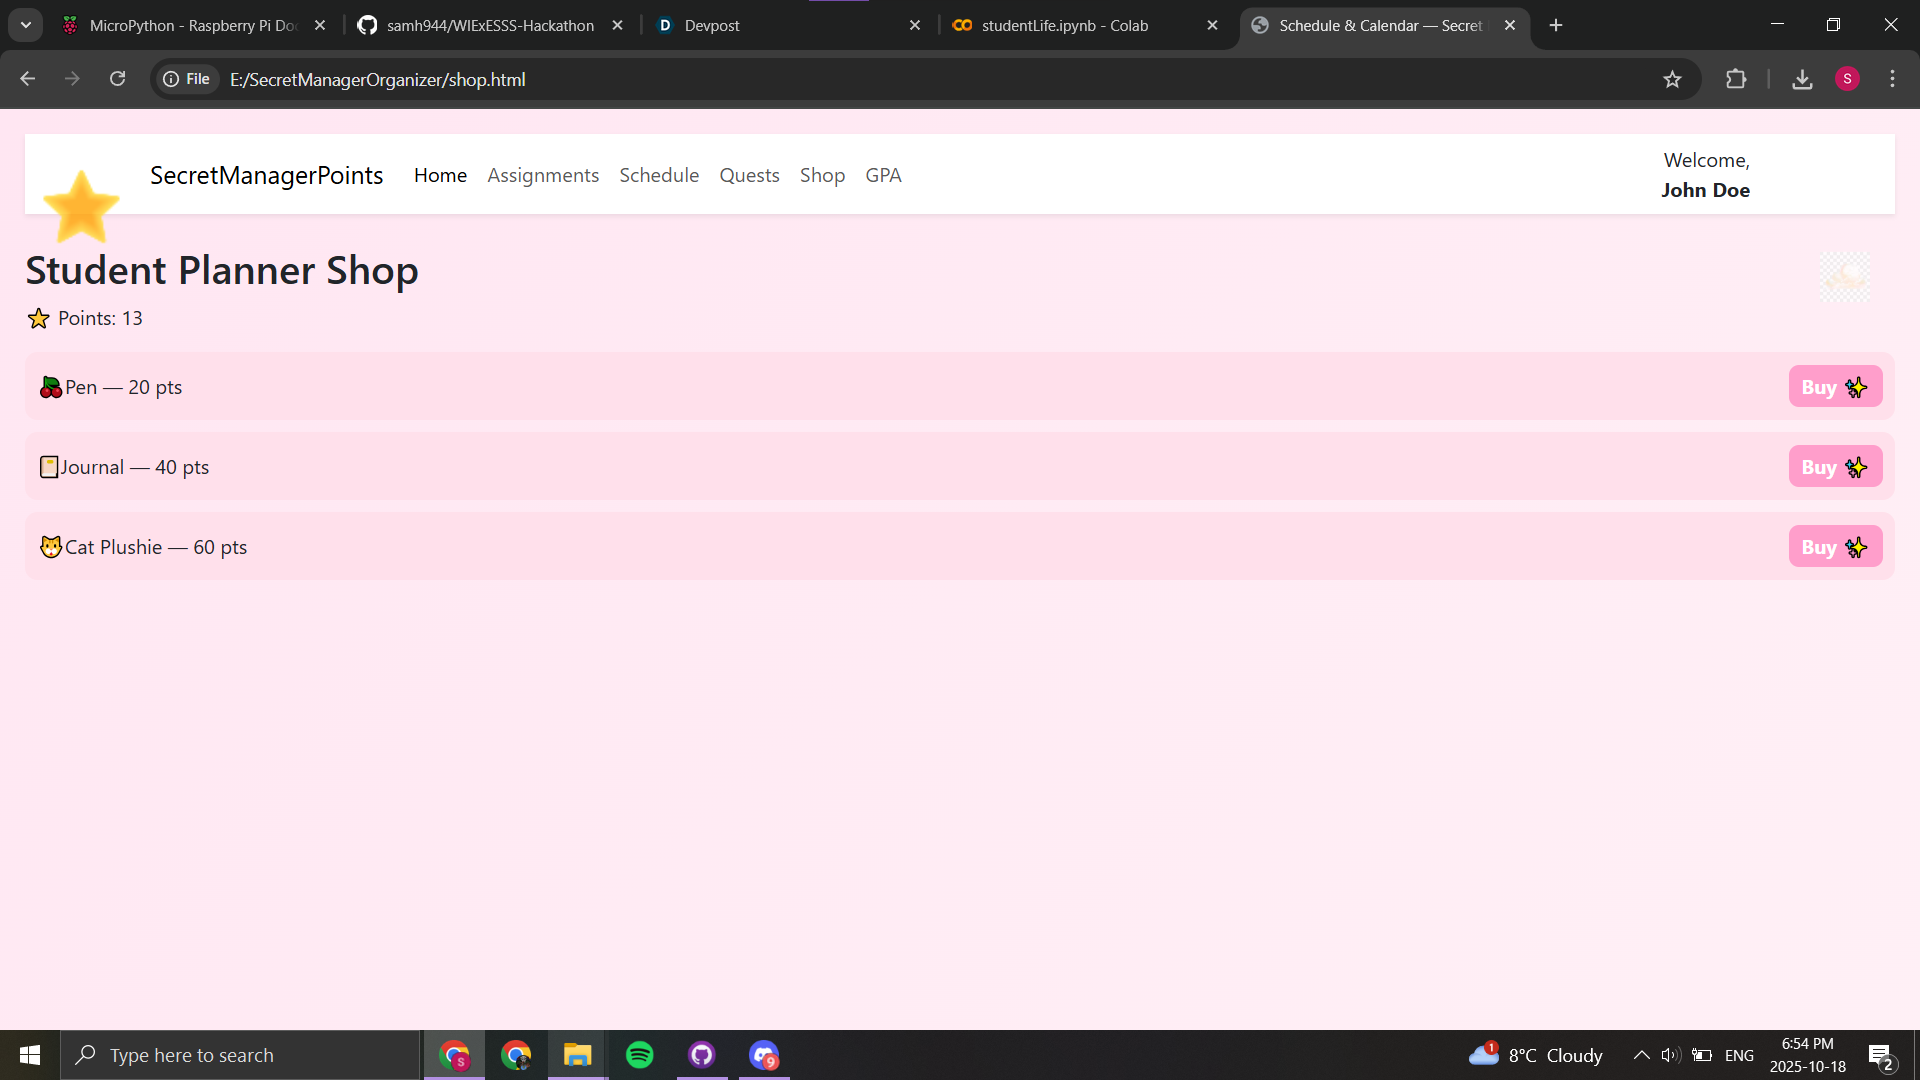Open Chrome downloads icon

click(1802, 79)
